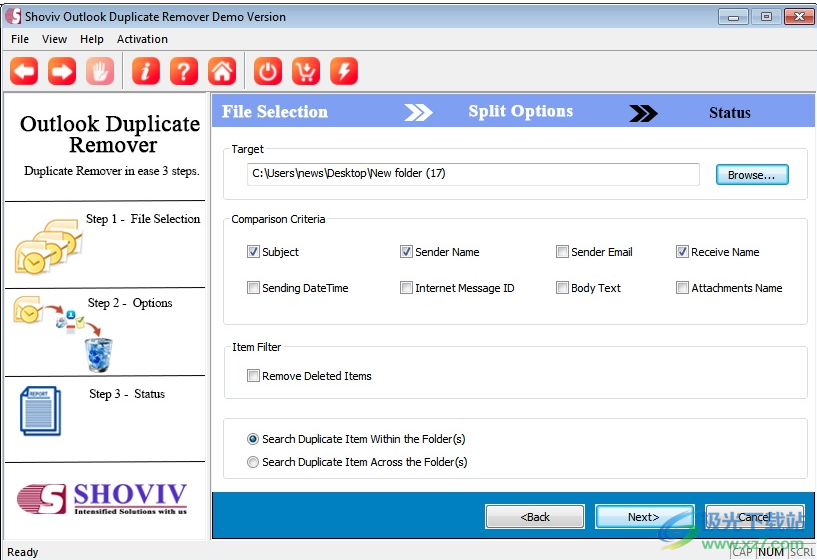Open the Help menu

point(92,39)
